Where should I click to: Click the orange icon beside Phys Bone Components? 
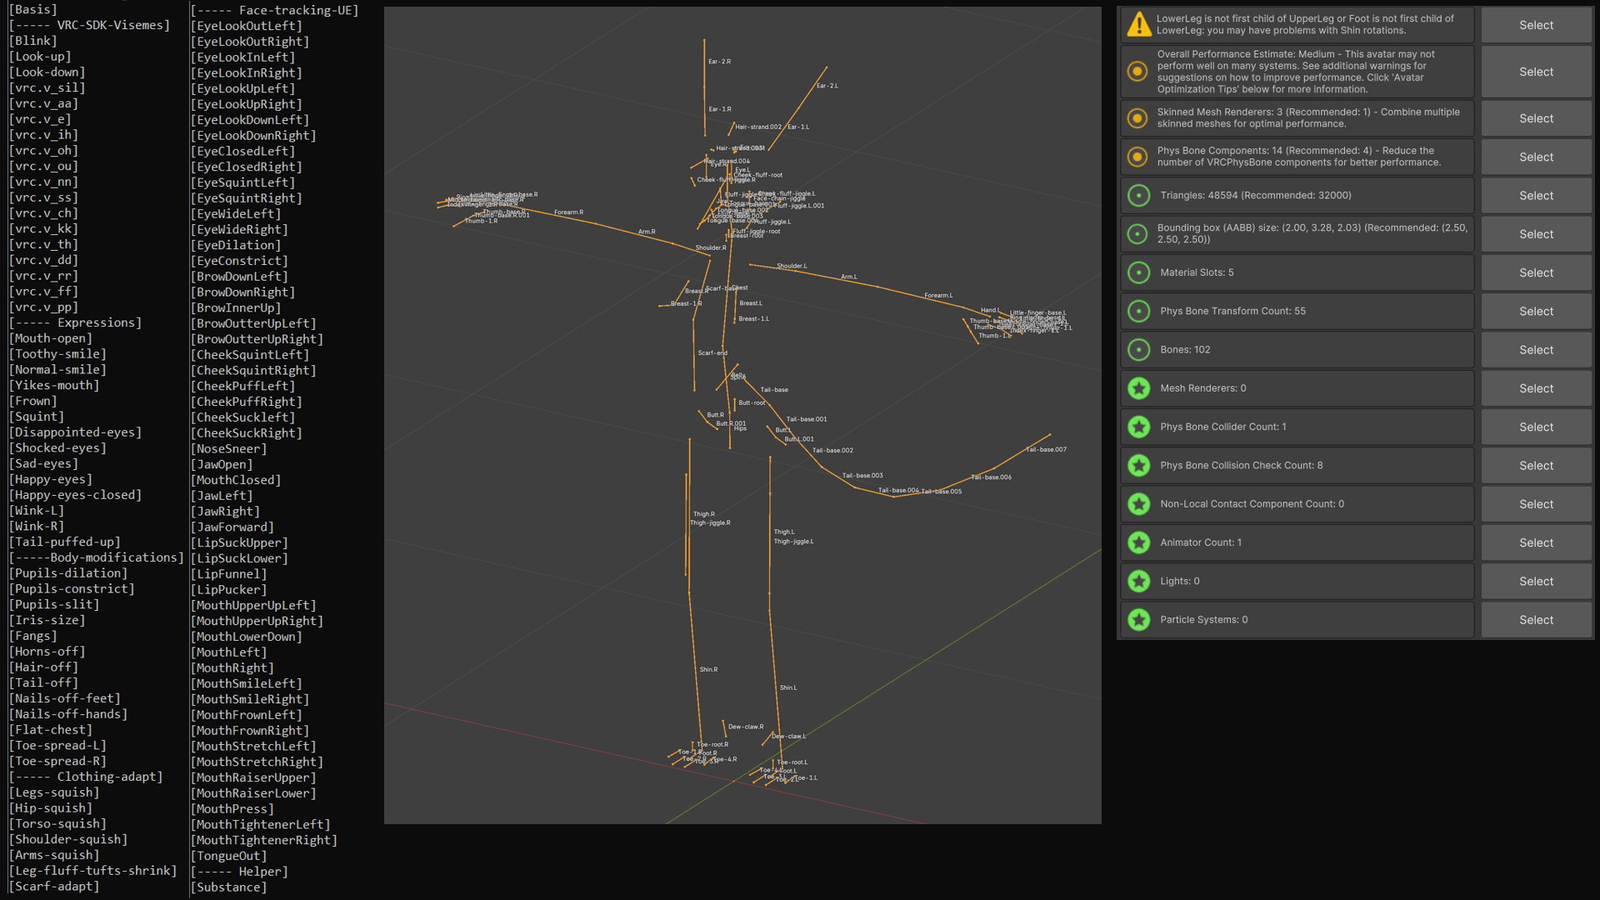pyautogui.click(x=1138, y=157)
